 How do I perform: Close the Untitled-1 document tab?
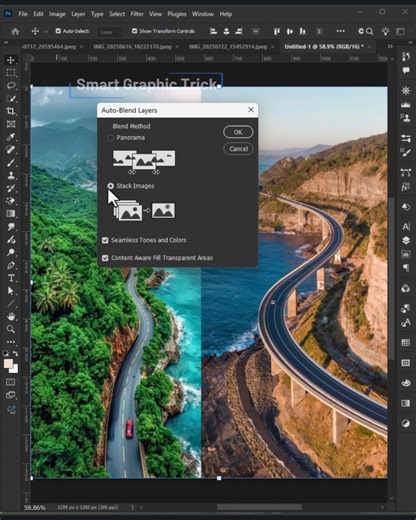tap(369, 47)
